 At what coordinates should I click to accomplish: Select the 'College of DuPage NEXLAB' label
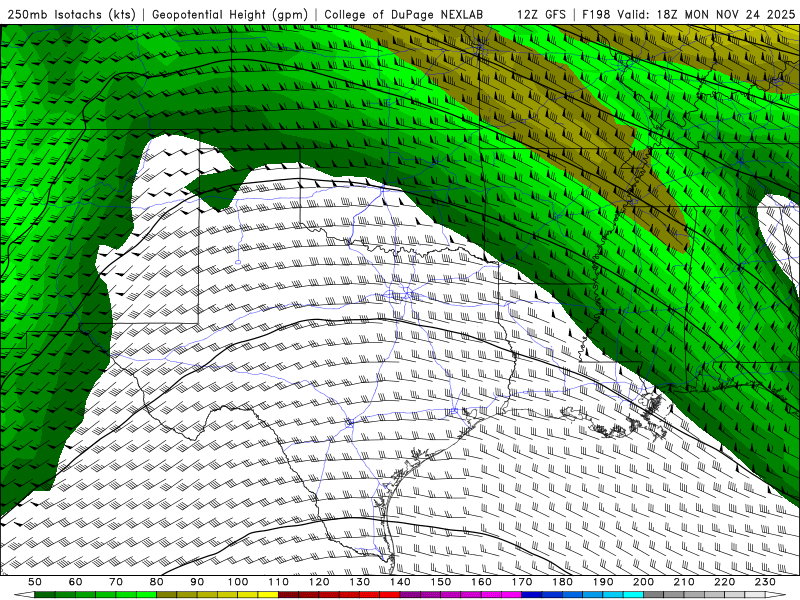(404, 14)
